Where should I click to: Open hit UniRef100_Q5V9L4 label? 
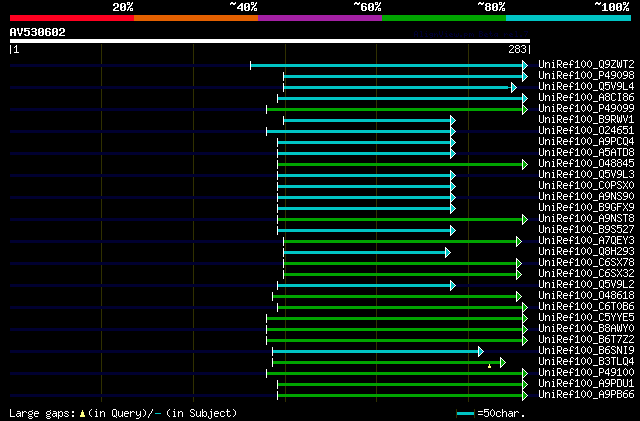tap(586, 87)
